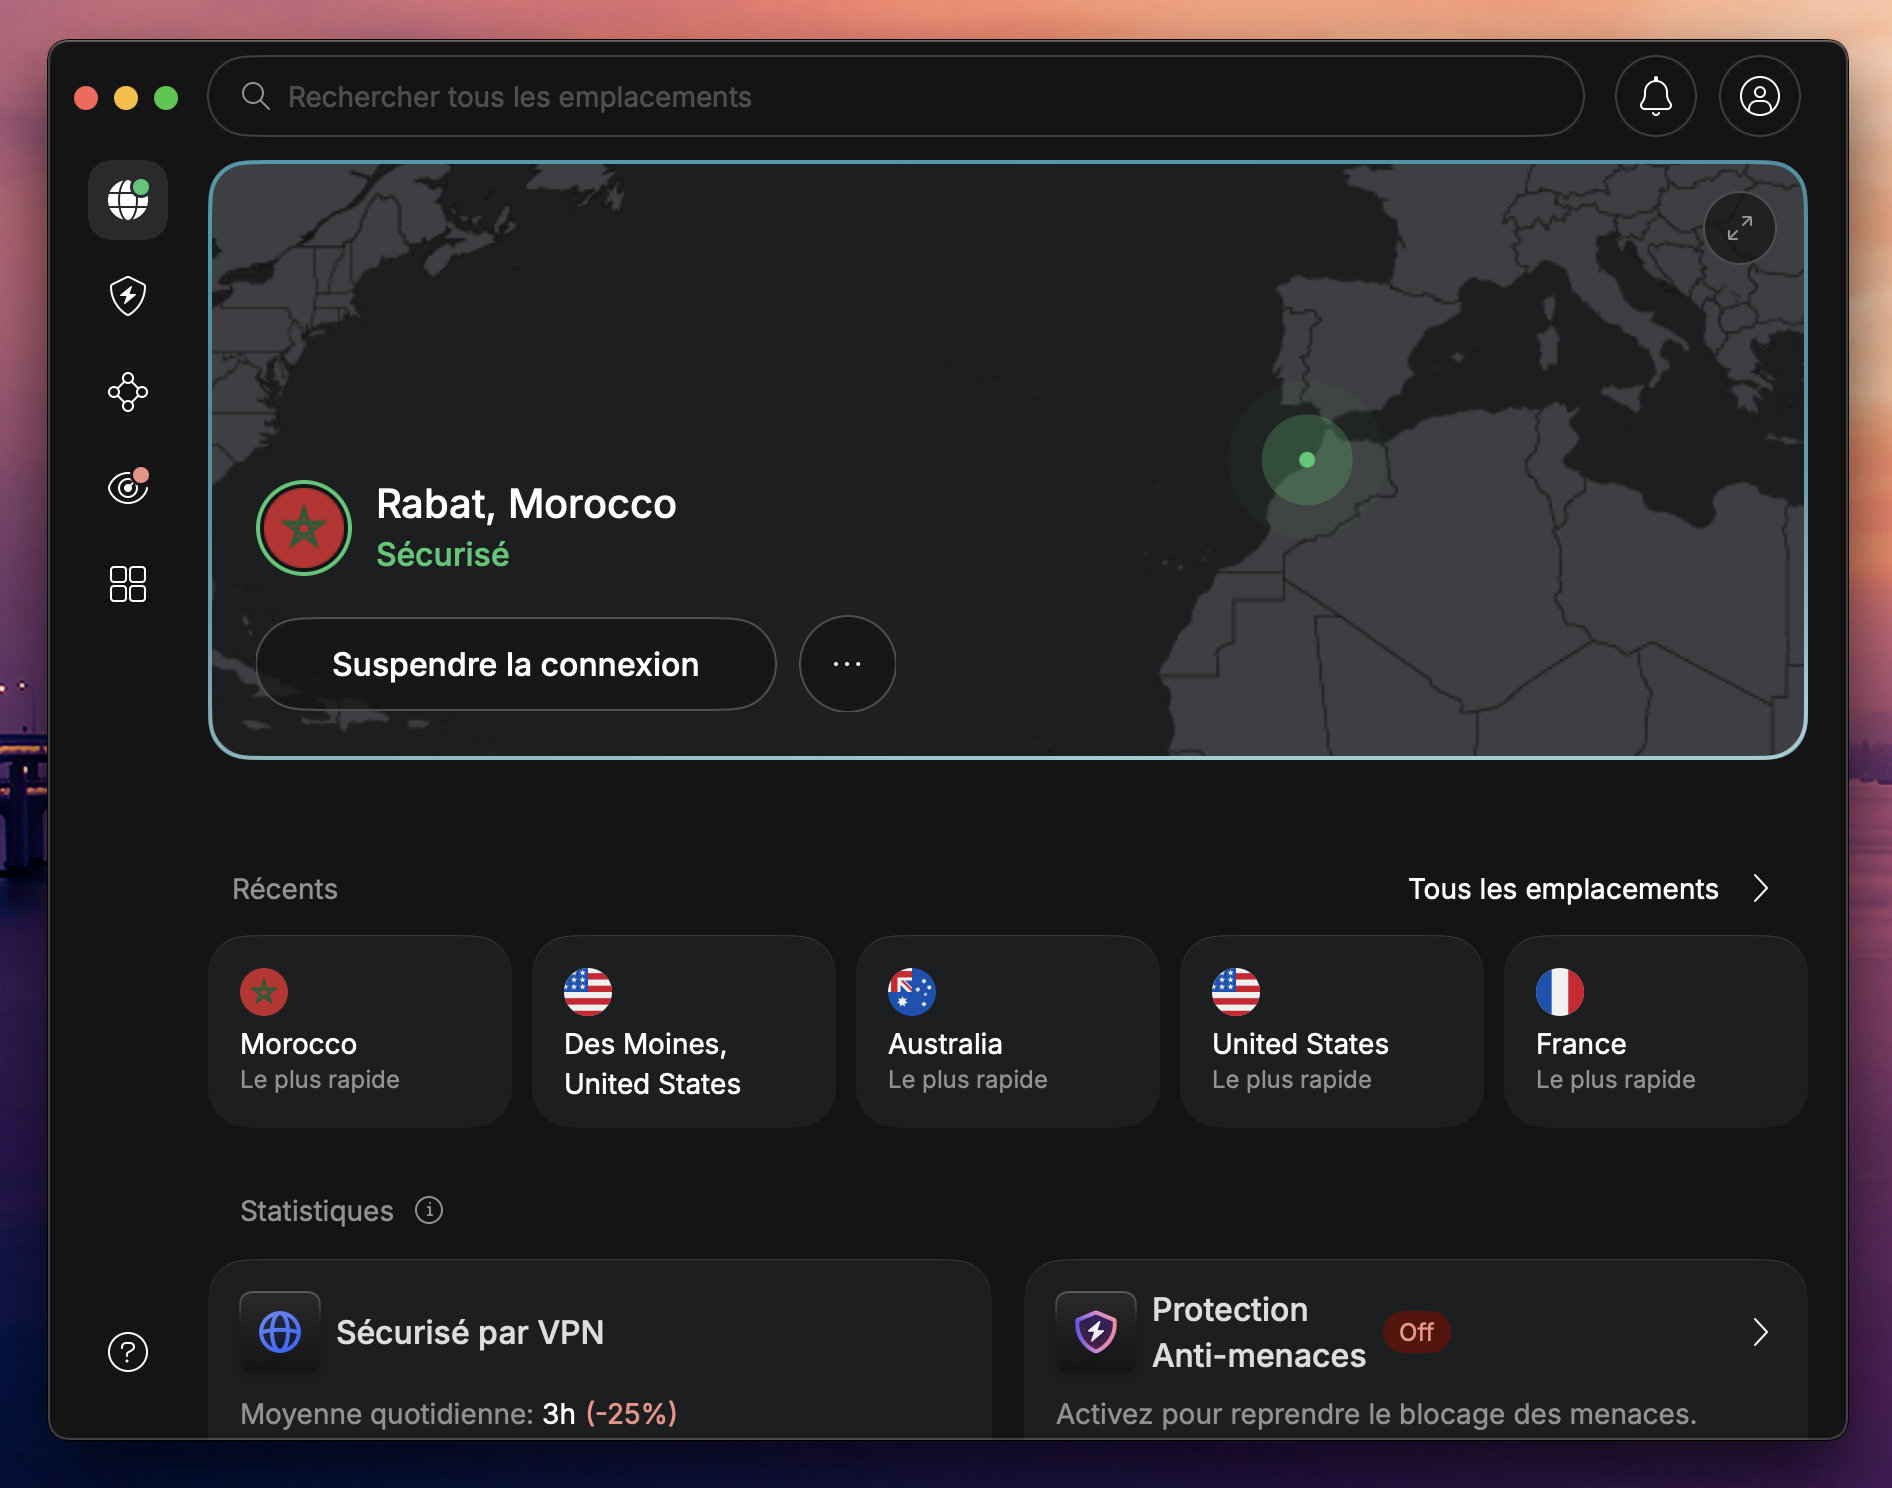1892x1488 pixels.
Task: Open Dark Web Monitor radar icon
Action: (x=128, y=486)
